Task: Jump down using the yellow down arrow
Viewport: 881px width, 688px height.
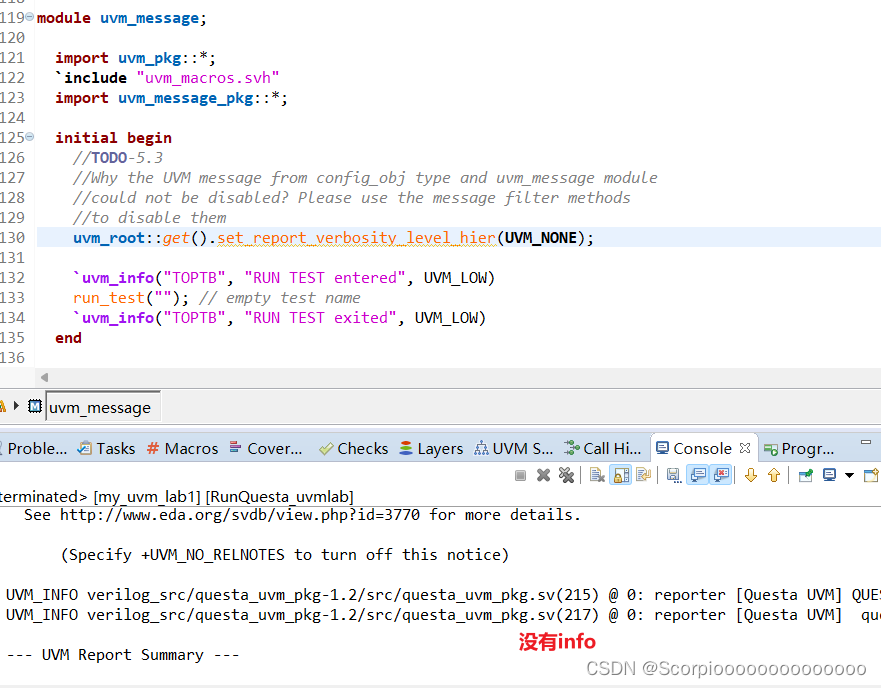Action: point(751,474)
